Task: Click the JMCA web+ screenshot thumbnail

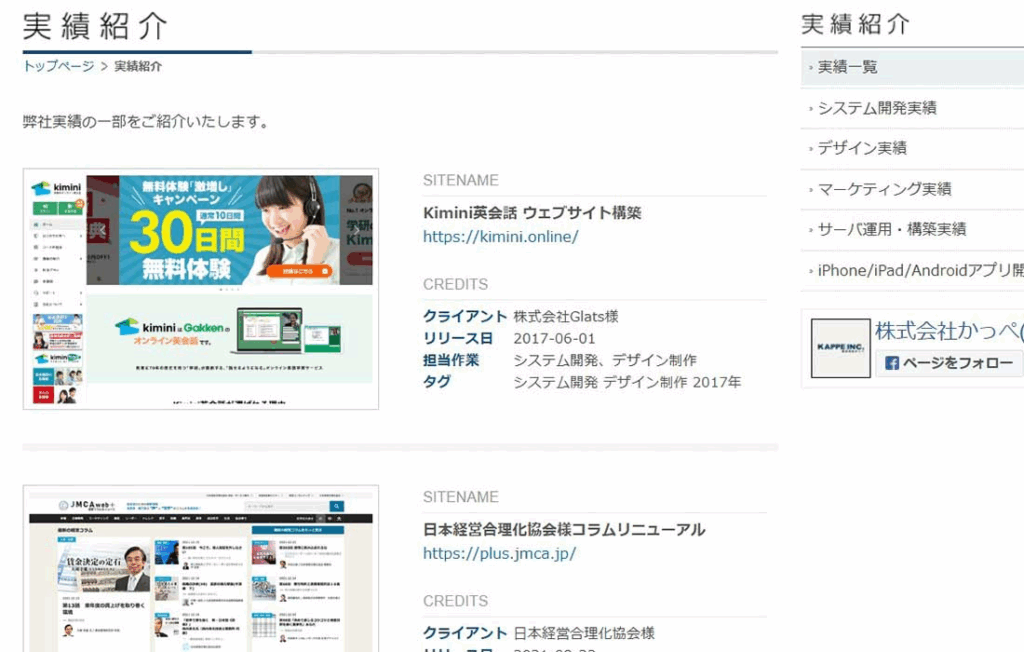Action: coord(201,568)
